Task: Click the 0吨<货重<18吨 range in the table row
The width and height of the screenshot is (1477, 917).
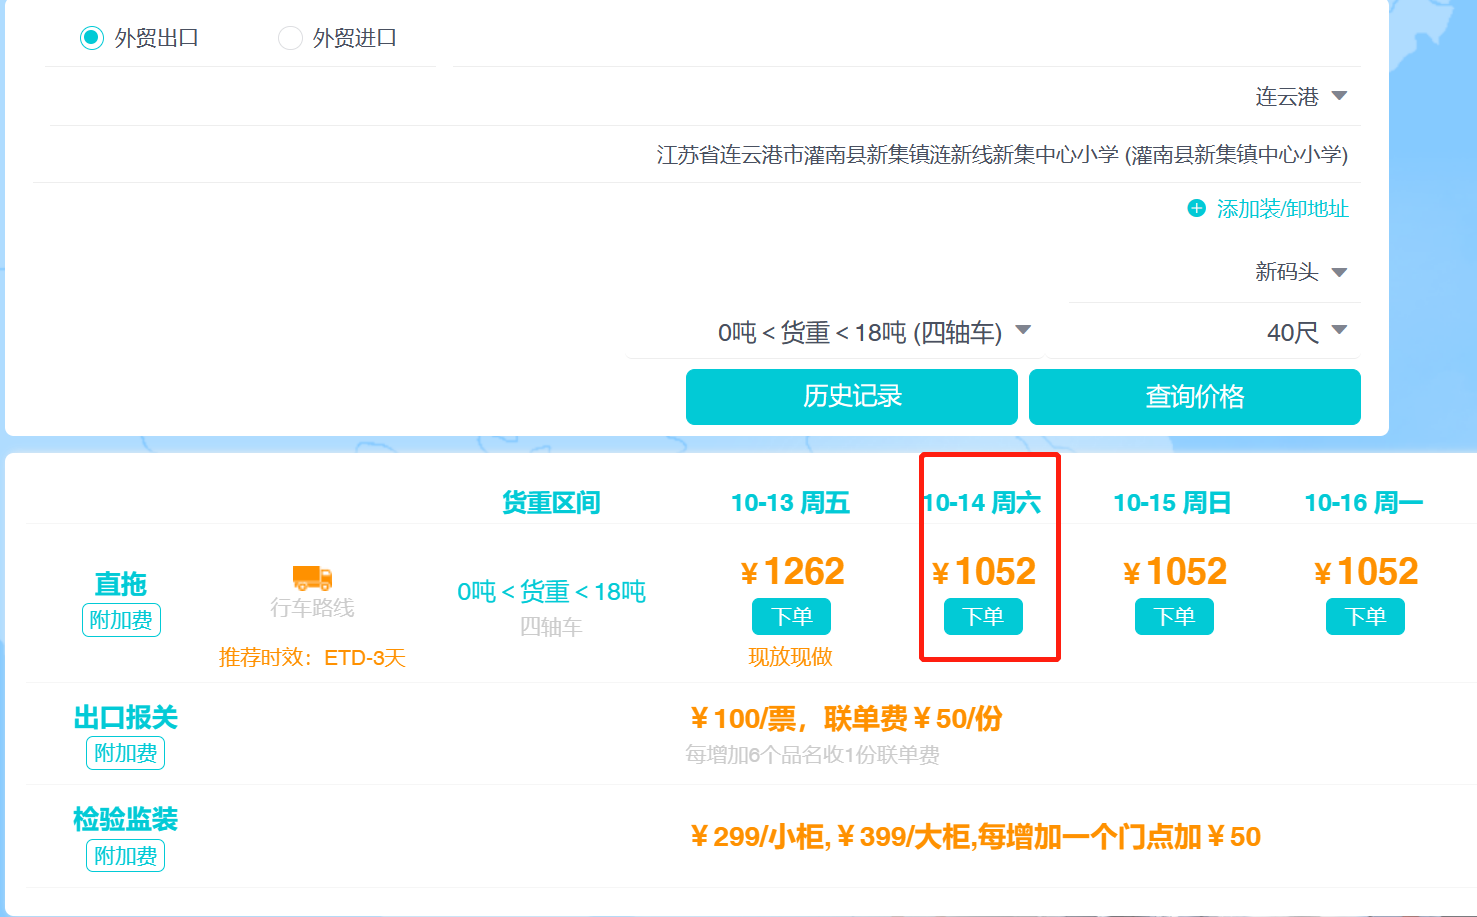Action: tap(551, 592)
